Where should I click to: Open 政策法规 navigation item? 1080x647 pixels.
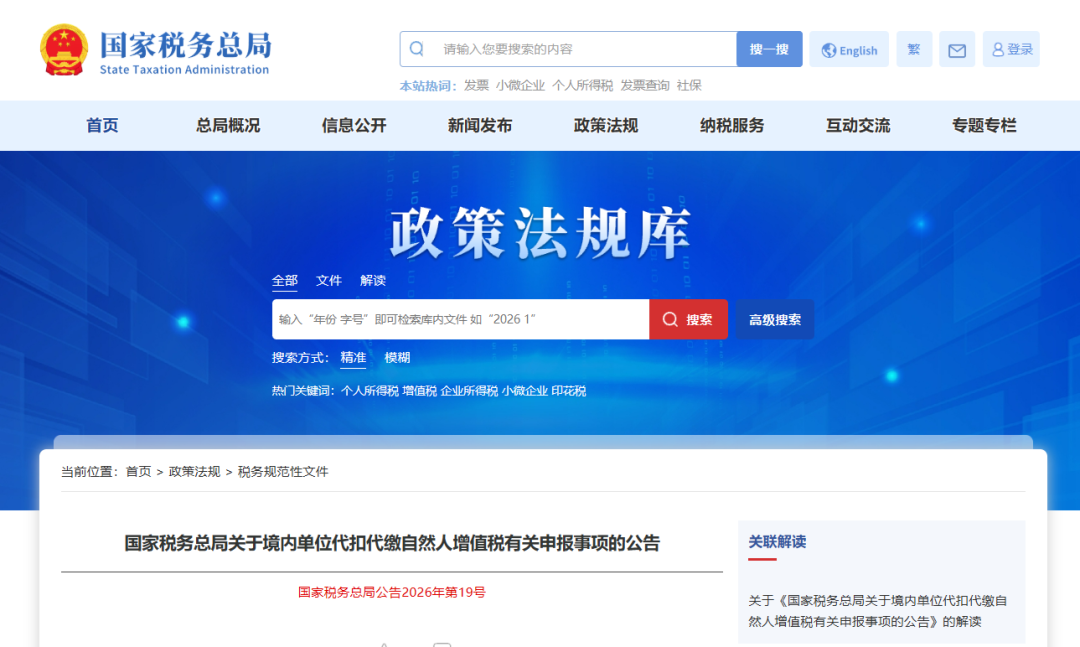(x=606, y=125)
